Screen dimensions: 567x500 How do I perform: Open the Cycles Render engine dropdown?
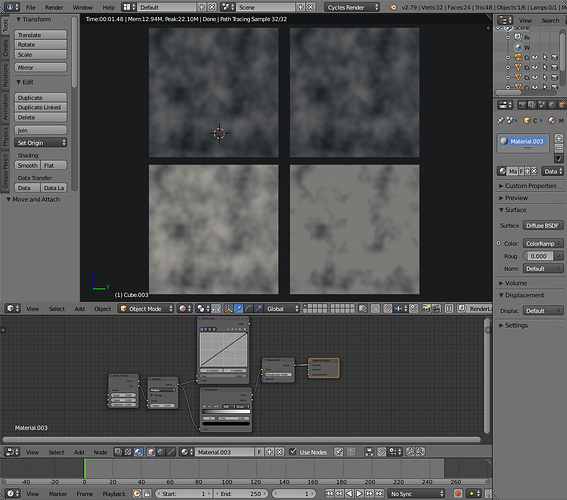352,7
